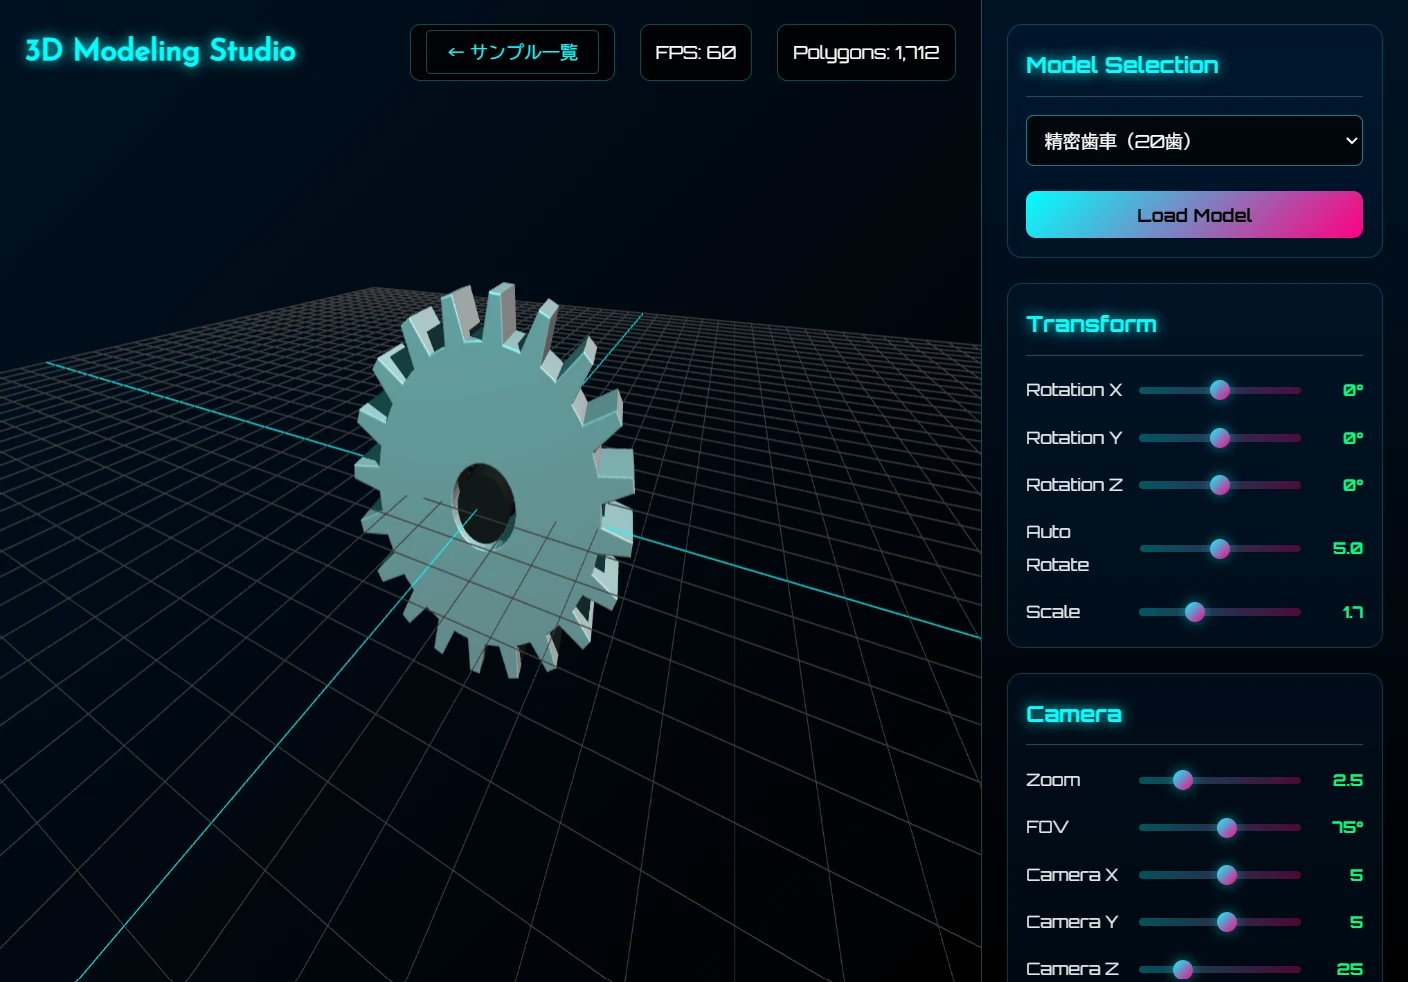Click the Rotation Y slider handle
Viewport: 1408px width, 982px height.
point(1220,438)
